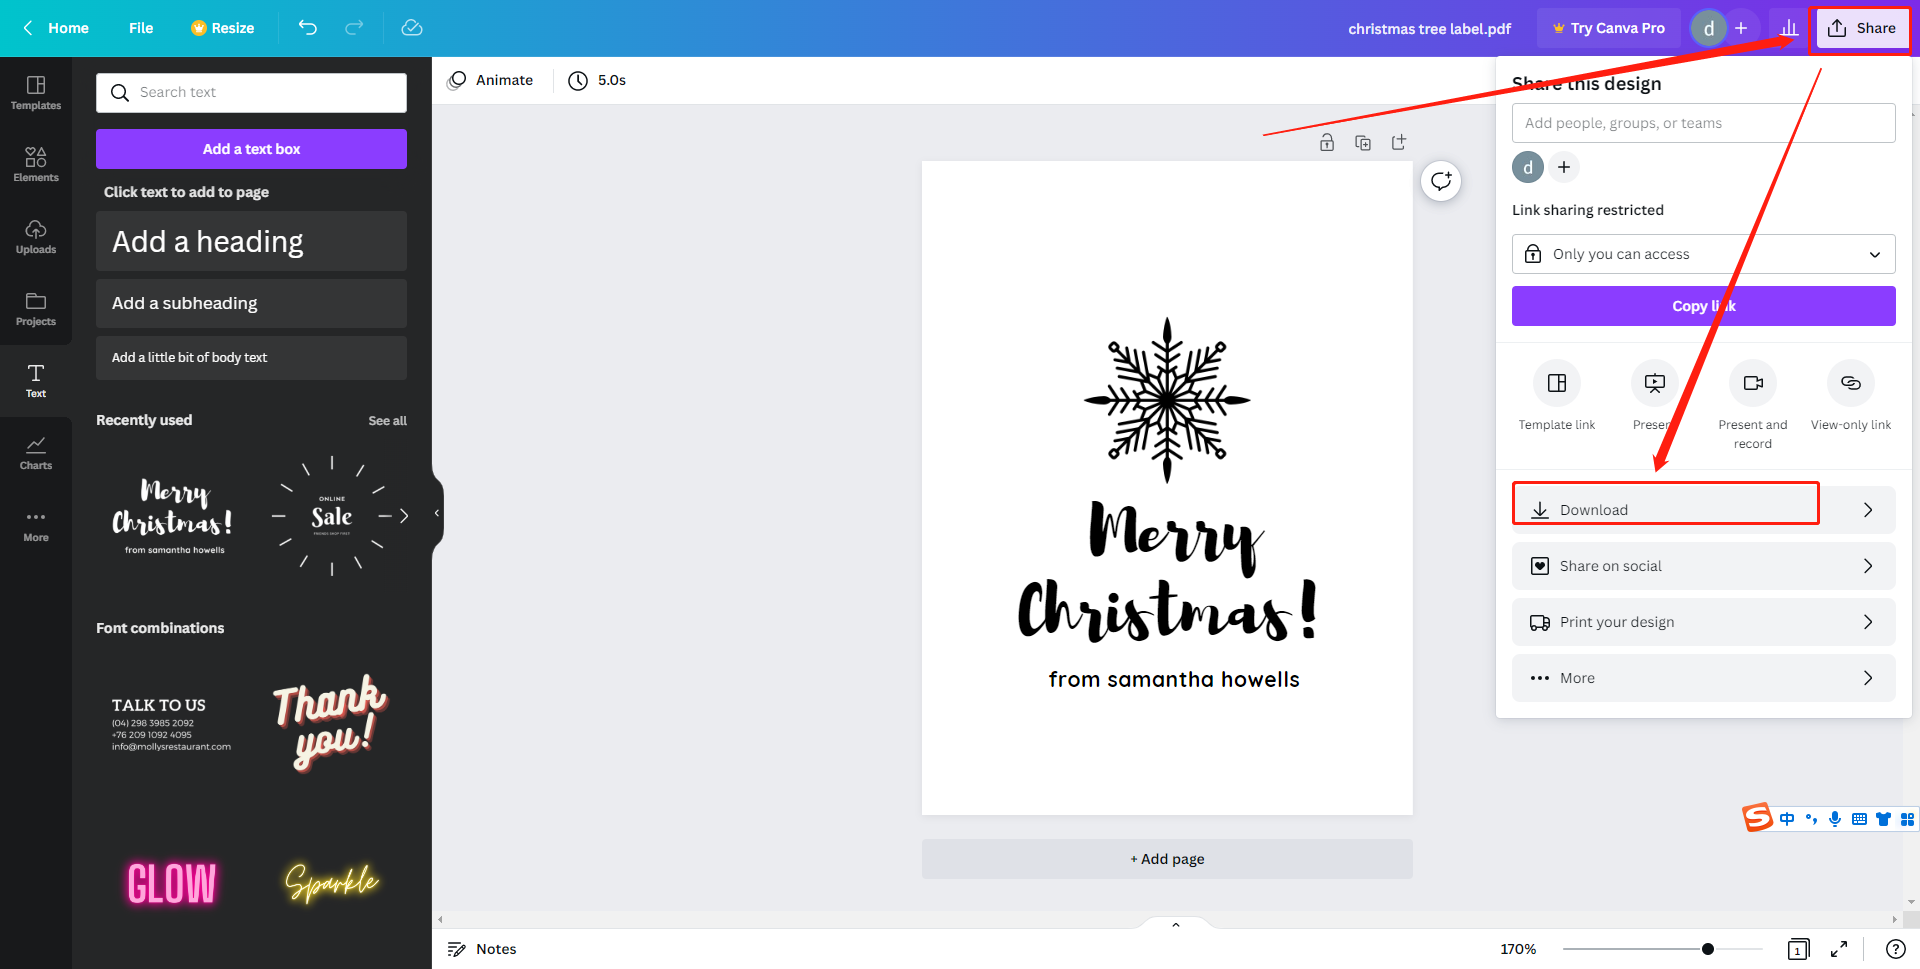Click the Redo arrow icon
This screenshot has height=969, width=1920.
[x=354, y=28]
